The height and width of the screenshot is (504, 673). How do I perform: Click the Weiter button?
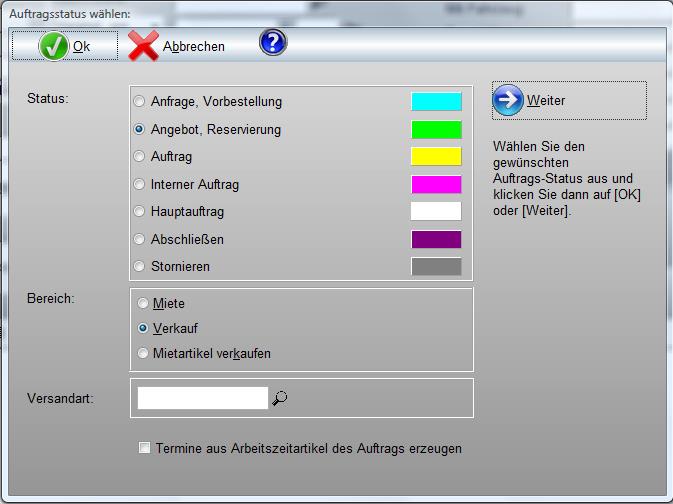pos(569,100)
